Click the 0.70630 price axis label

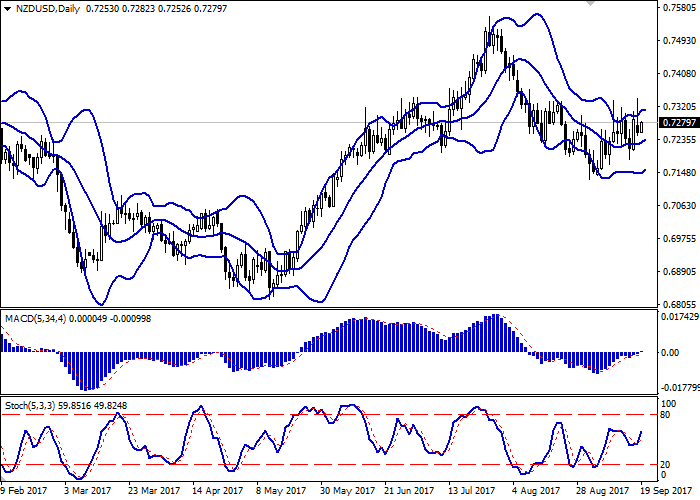tap(679, 206)
